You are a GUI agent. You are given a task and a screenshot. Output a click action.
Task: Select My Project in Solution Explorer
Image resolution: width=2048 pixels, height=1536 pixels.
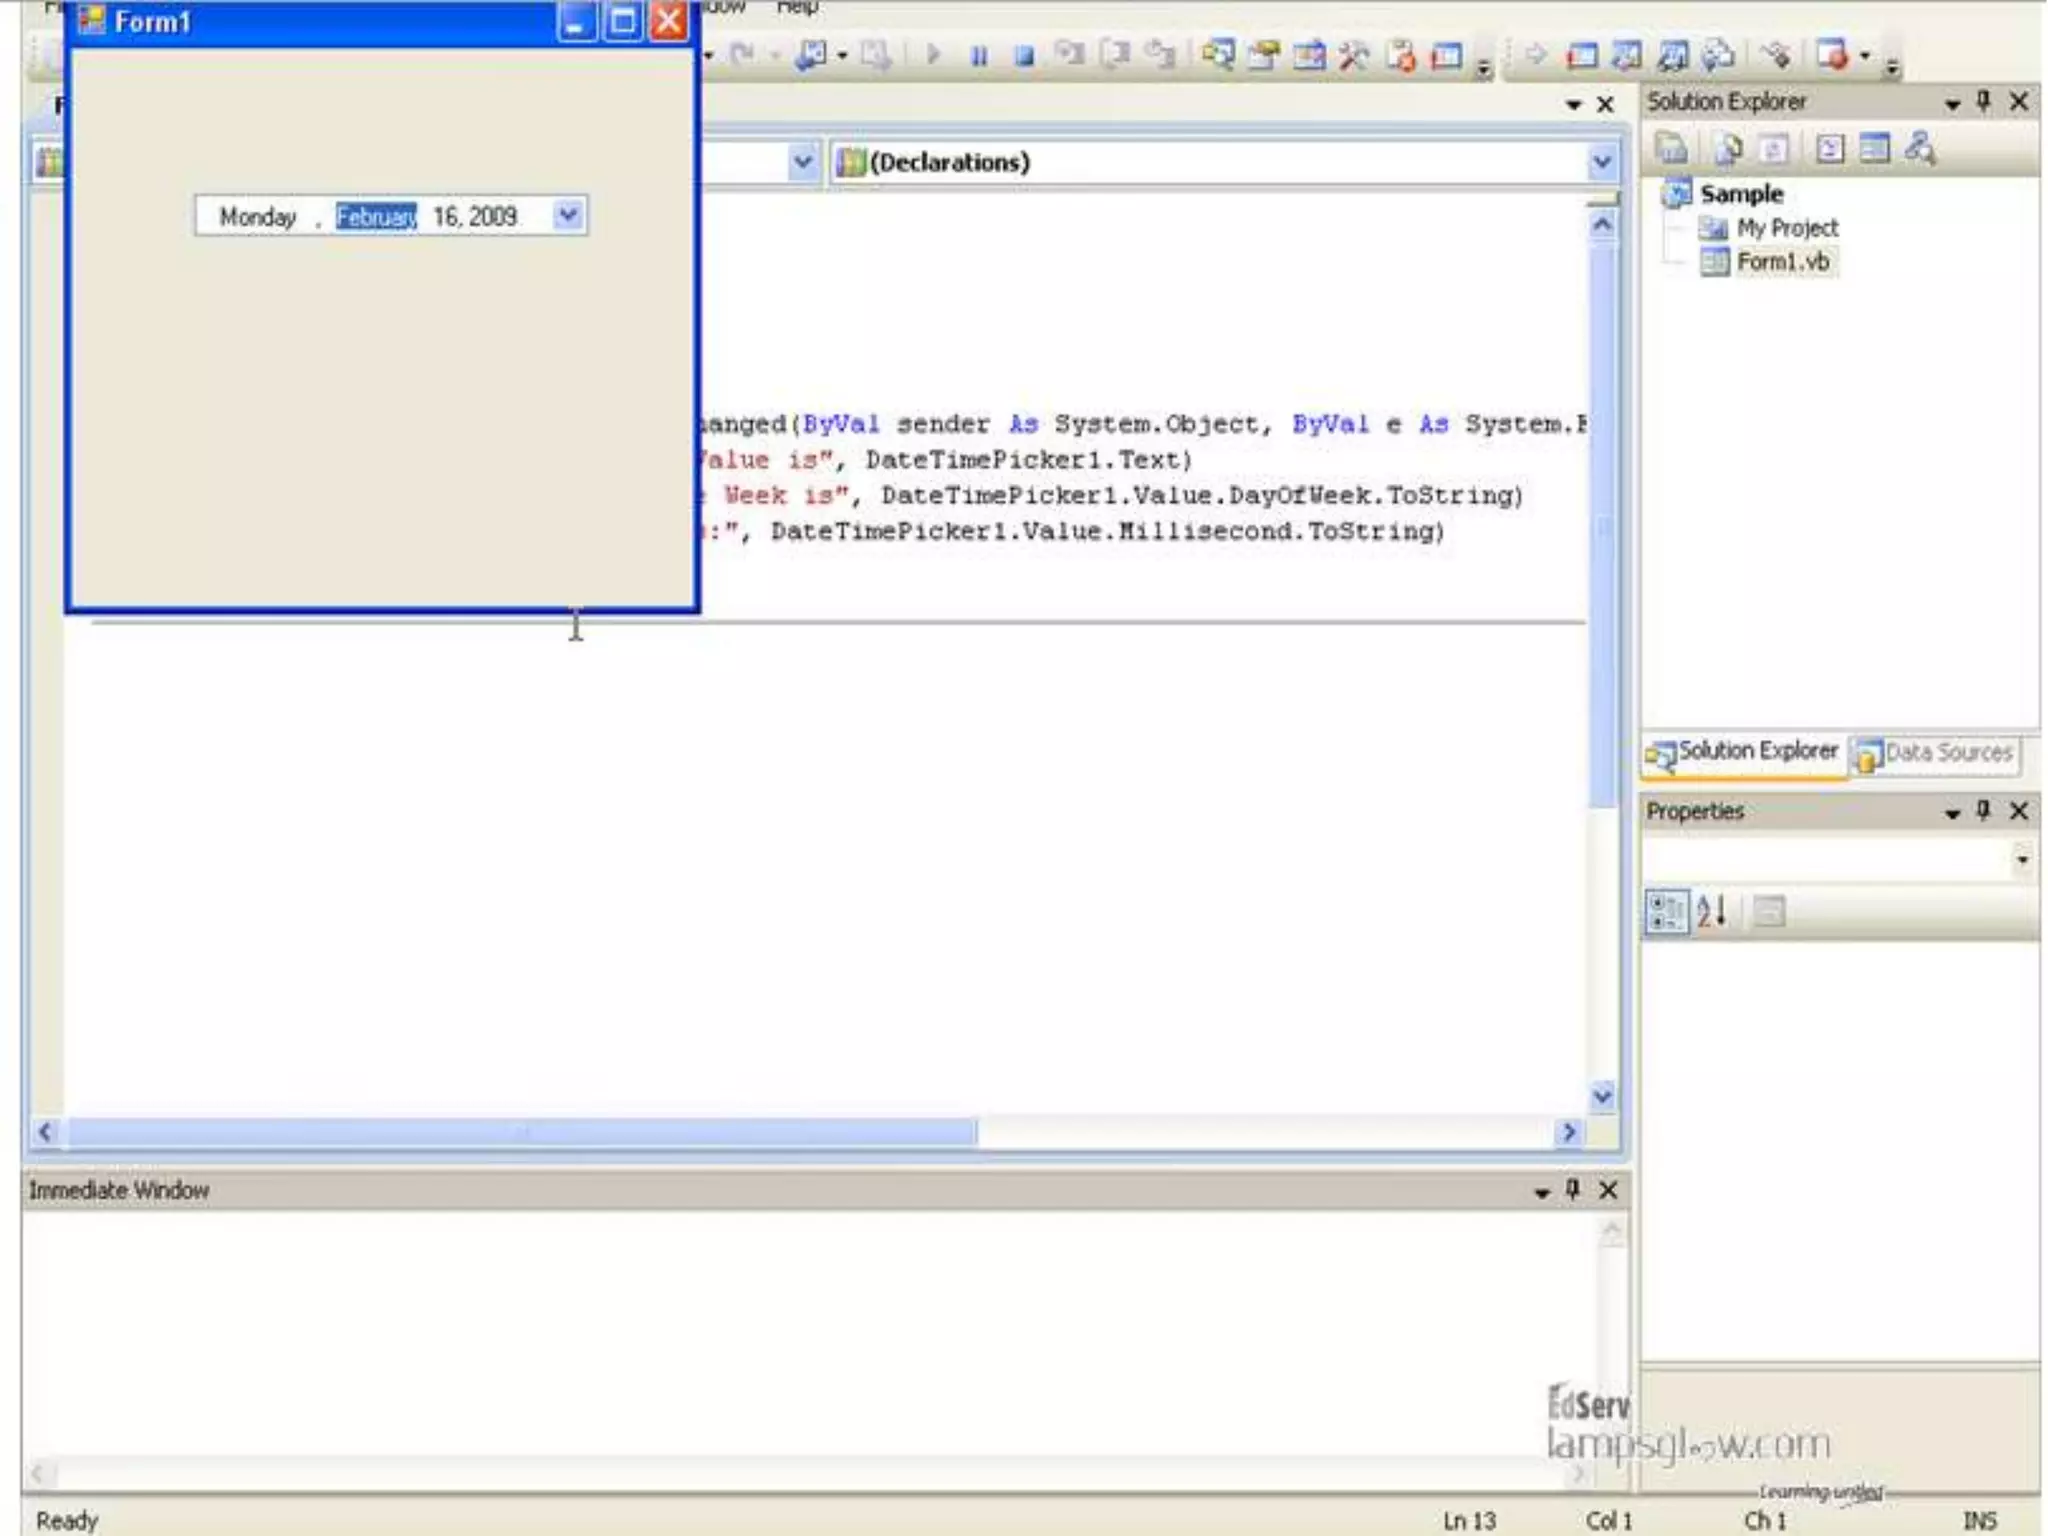(x=1787, y=228)
